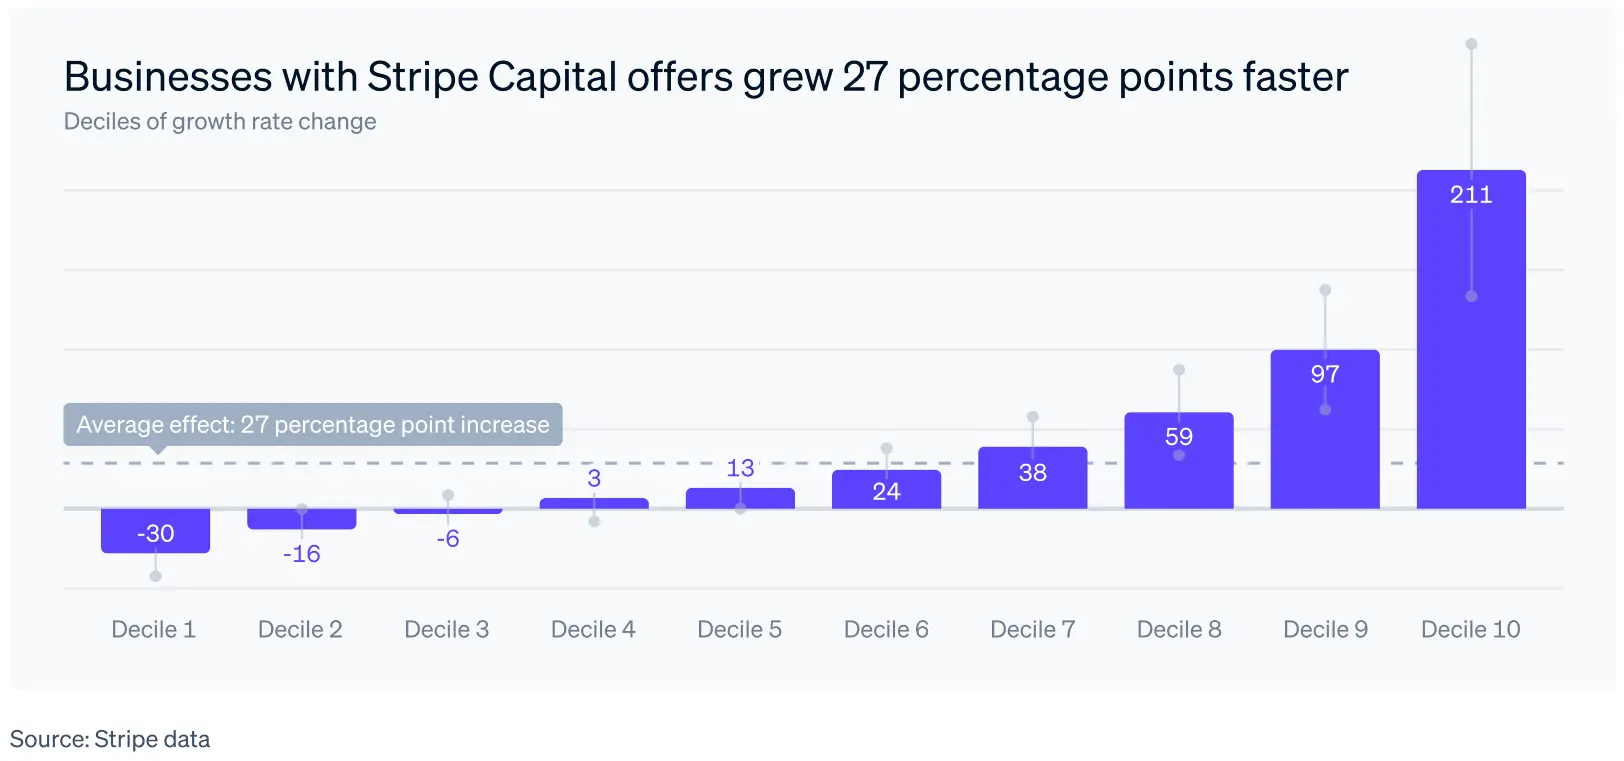
Task: Select the 'Decile 7' axis label
Action: tap(1033, 629)
